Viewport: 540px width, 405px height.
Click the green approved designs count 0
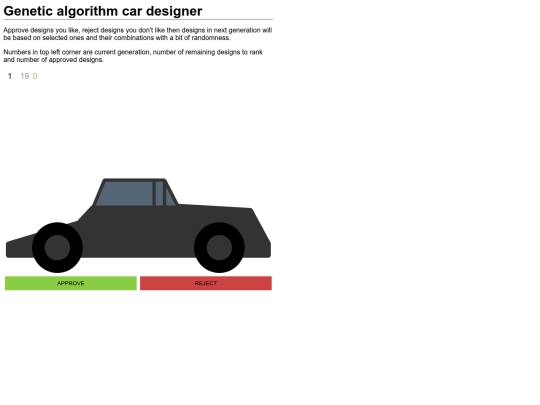(35, 76)
